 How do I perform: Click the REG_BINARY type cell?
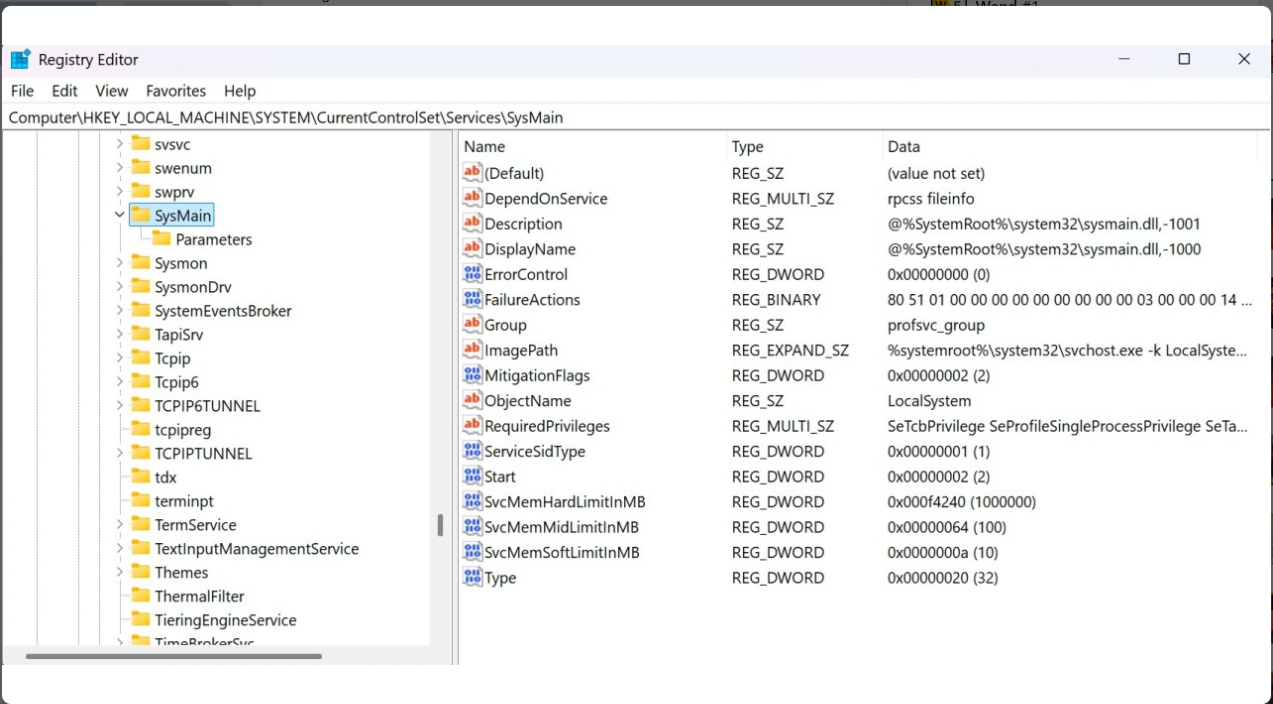point(776,299)
